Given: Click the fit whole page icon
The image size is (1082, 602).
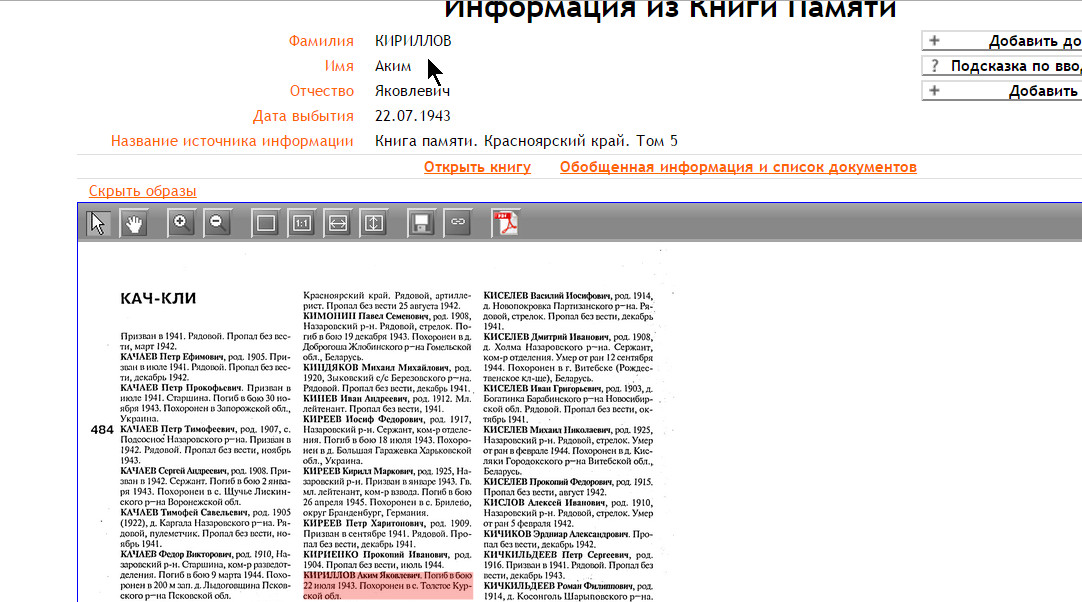Looking at the screenshot, I should pyautogui.click(x=266, y=223).
